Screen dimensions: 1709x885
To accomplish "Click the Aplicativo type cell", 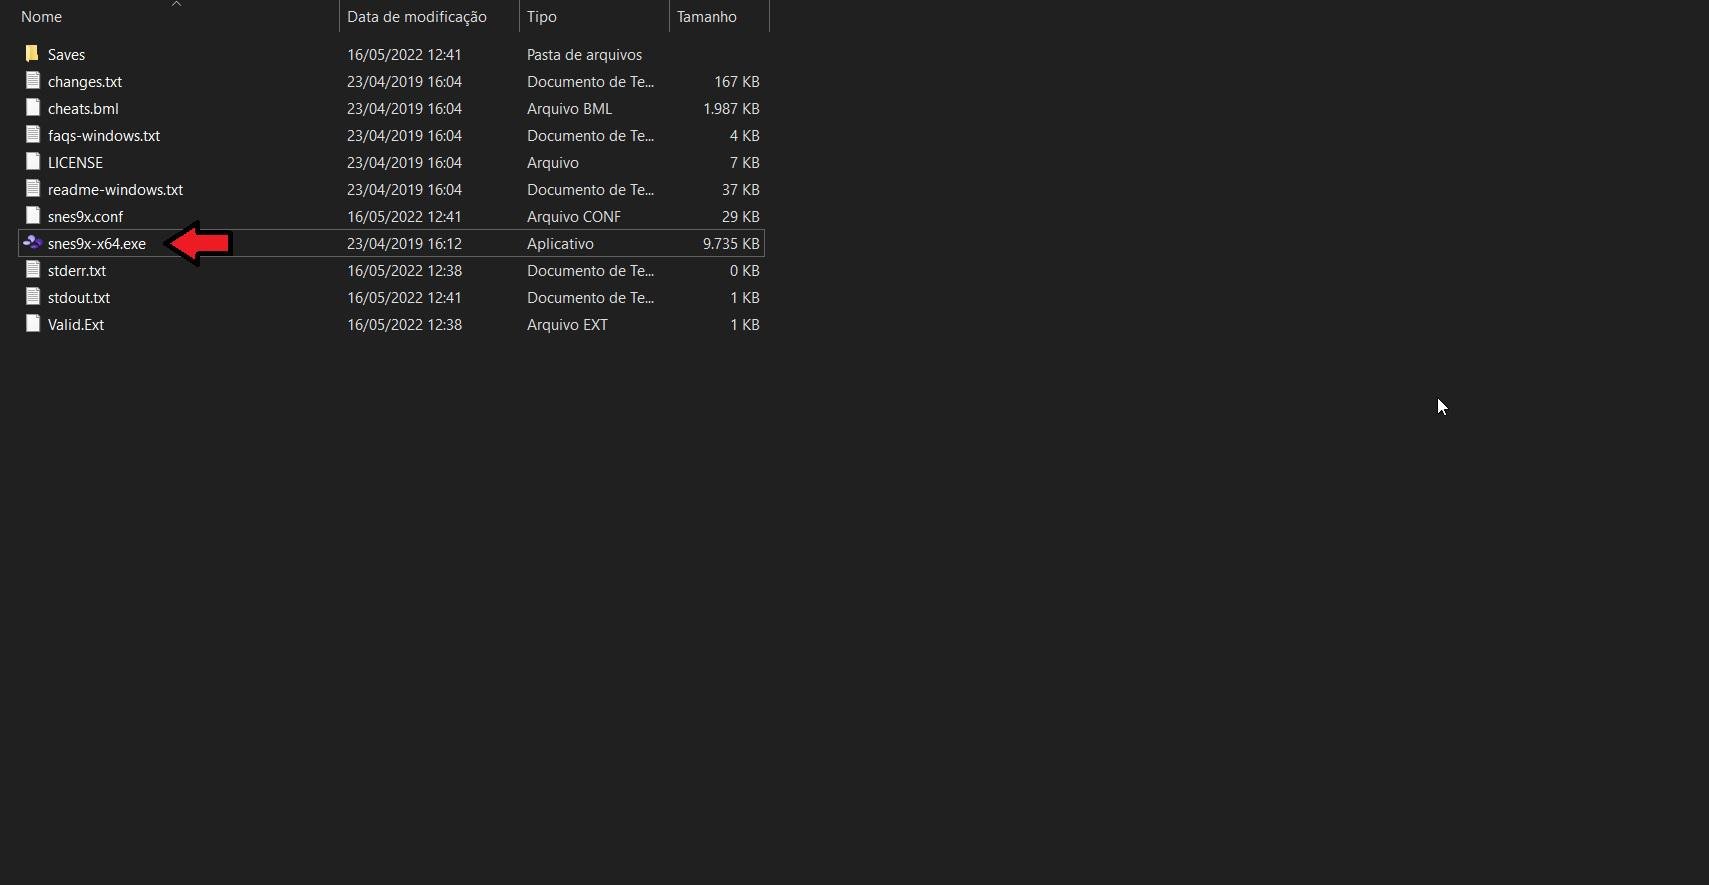I will coord(560,244).
